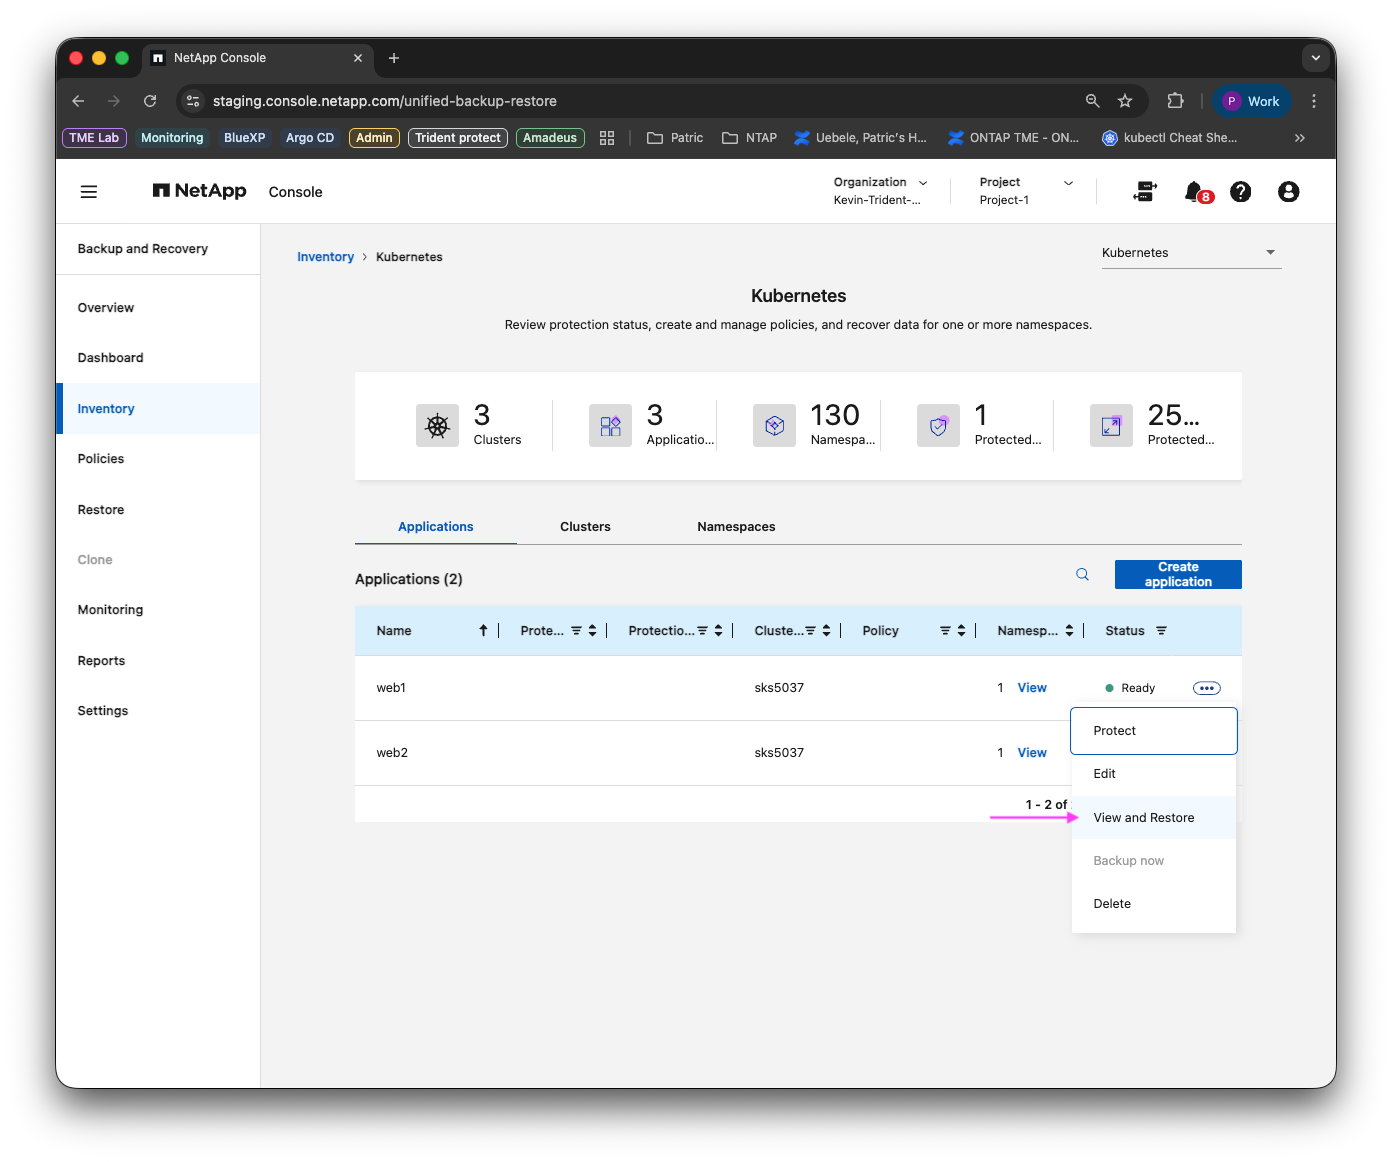Click the help question mark icon
The height and width of the screenshot is (1162, 1392).
pyautogui.click(x=1240, y=191)
